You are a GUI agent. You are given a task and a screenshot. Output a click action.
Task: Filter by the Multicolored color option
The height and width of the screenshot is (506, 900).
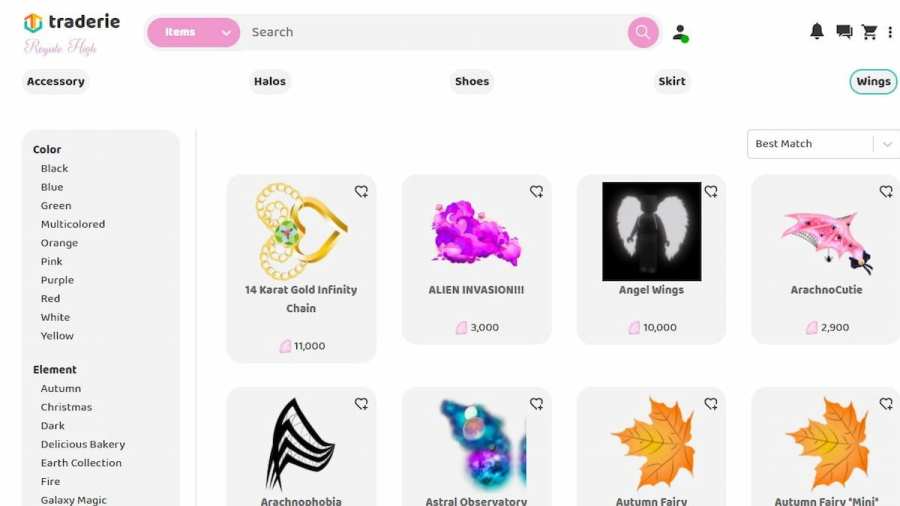point(73,224)
